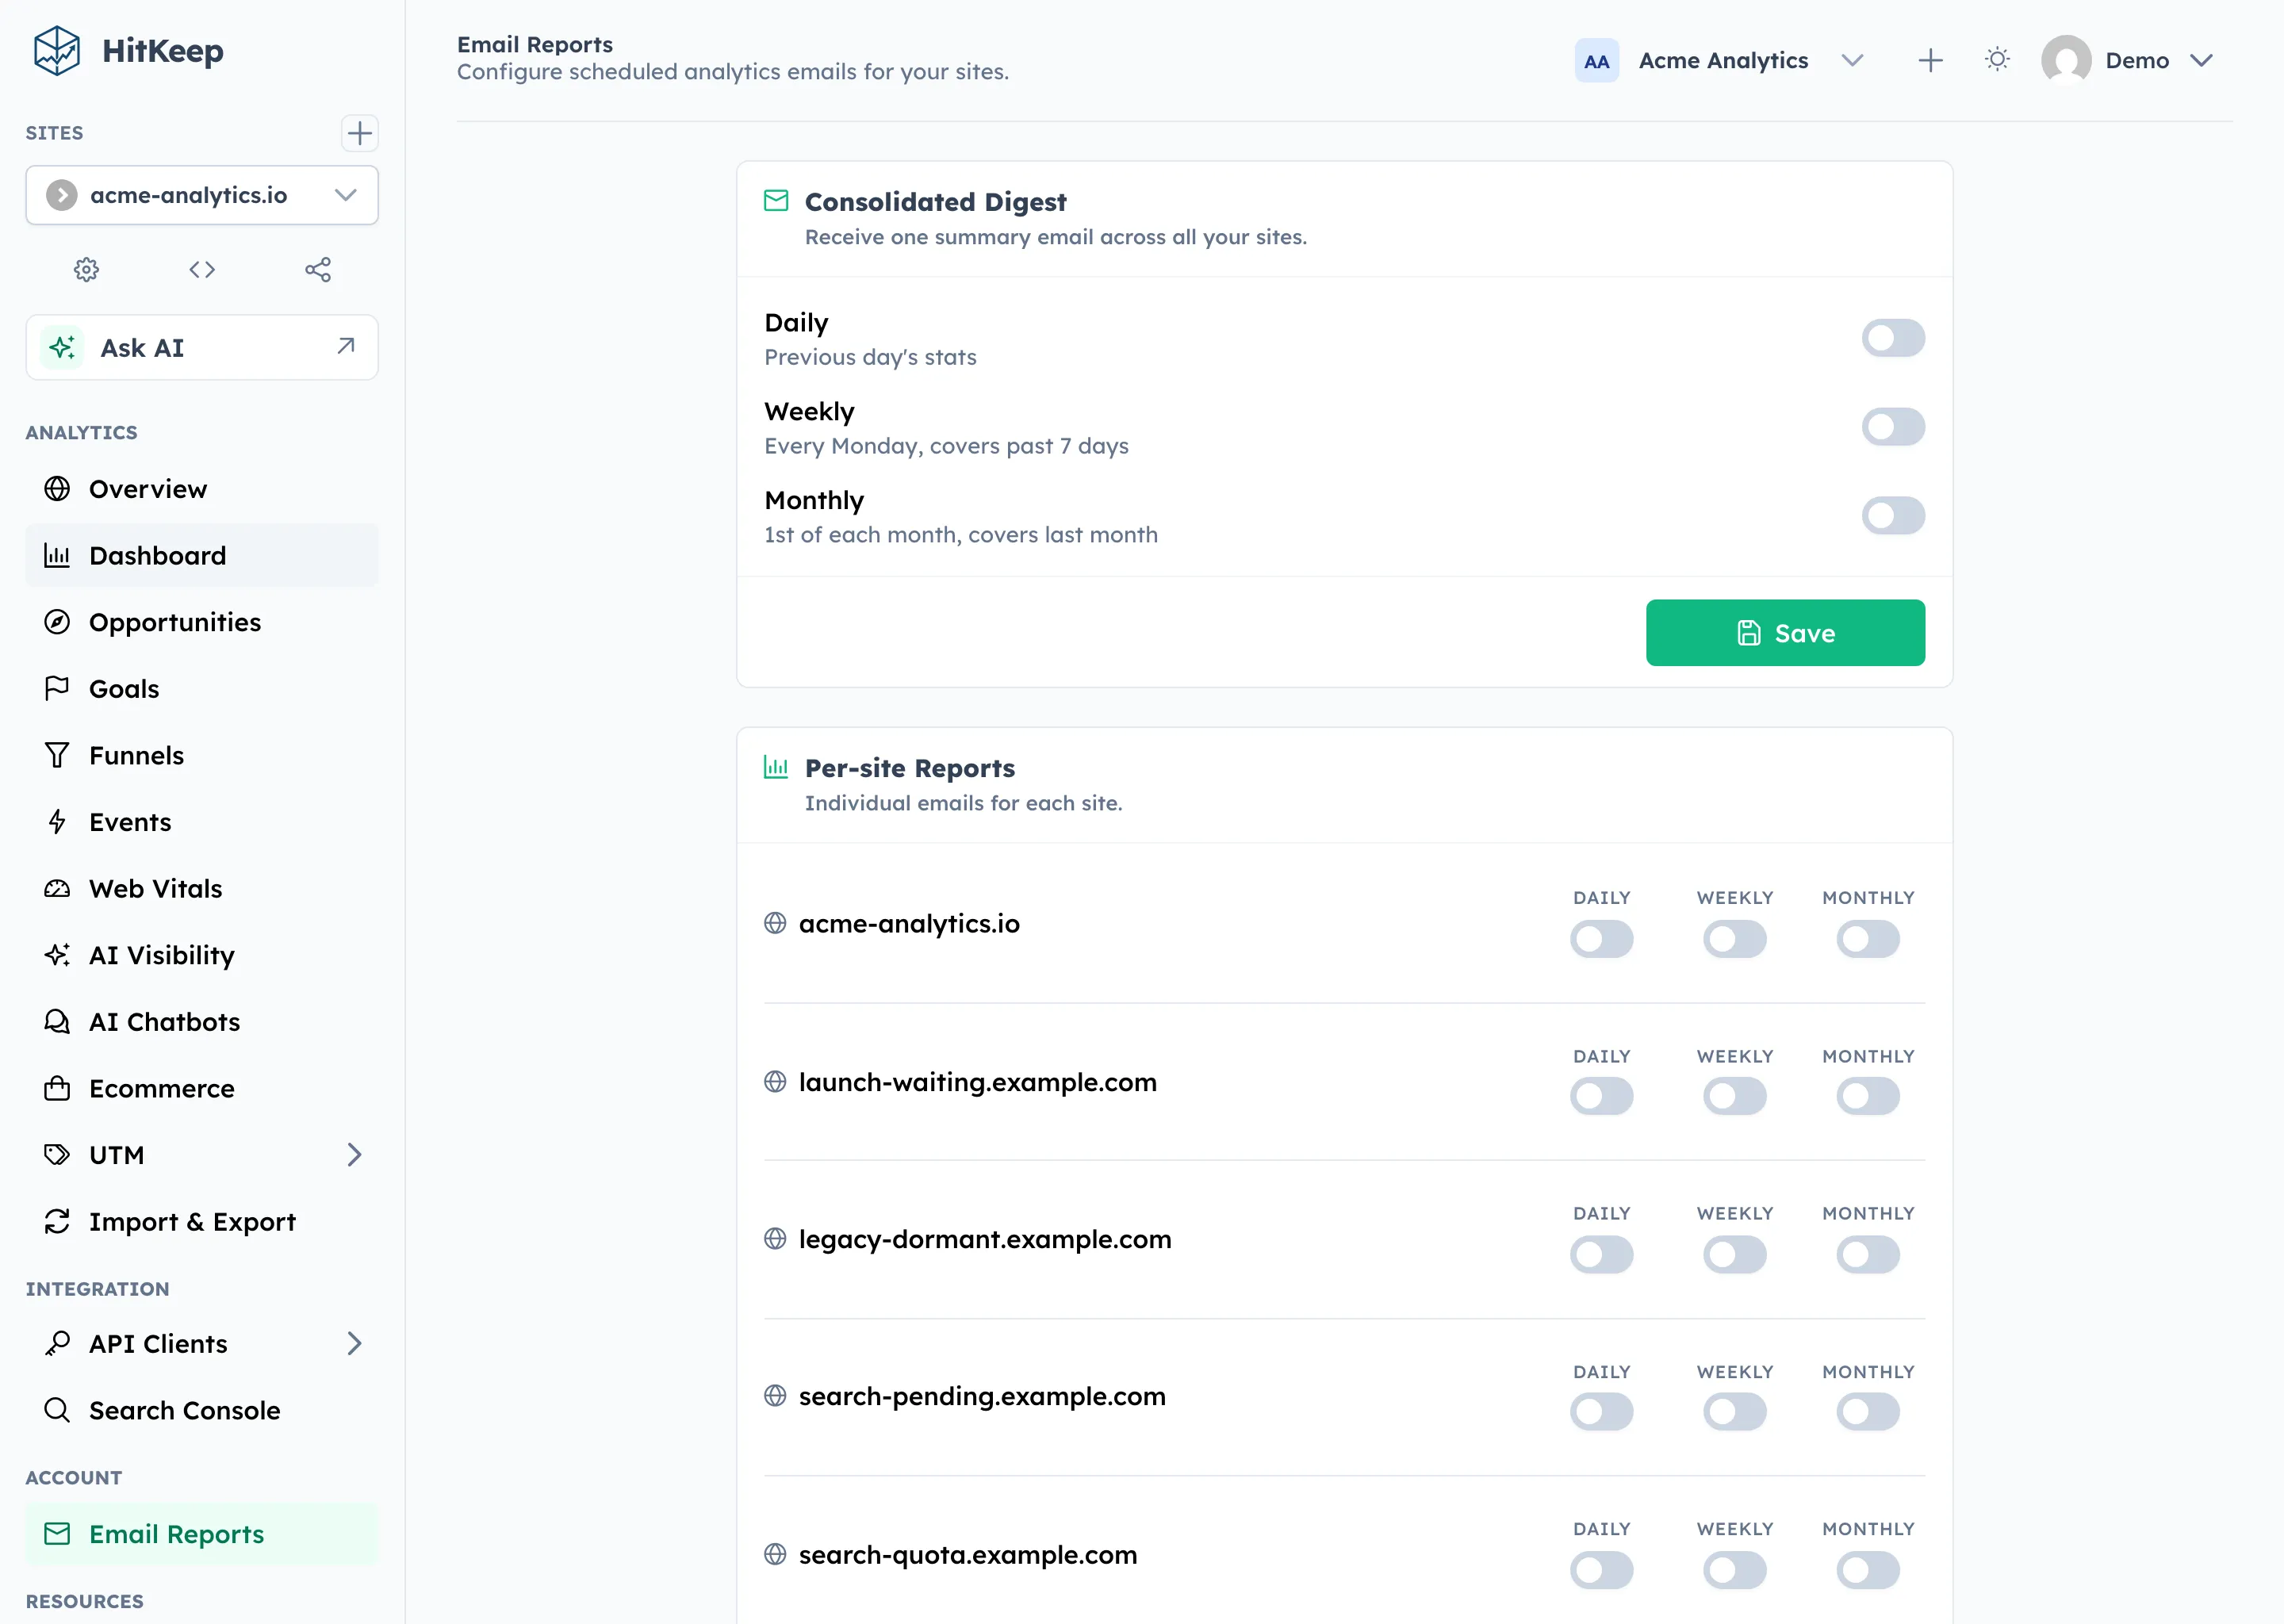Click the acme-analytics.io row label
This screenshot has height=1624, width=2284.
coord(909,923)
